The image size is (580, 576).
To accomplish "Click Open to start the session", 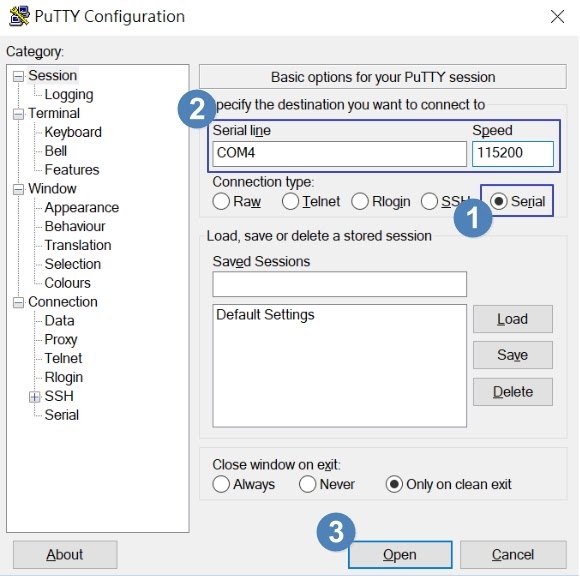I will click(x=400, y=555).
